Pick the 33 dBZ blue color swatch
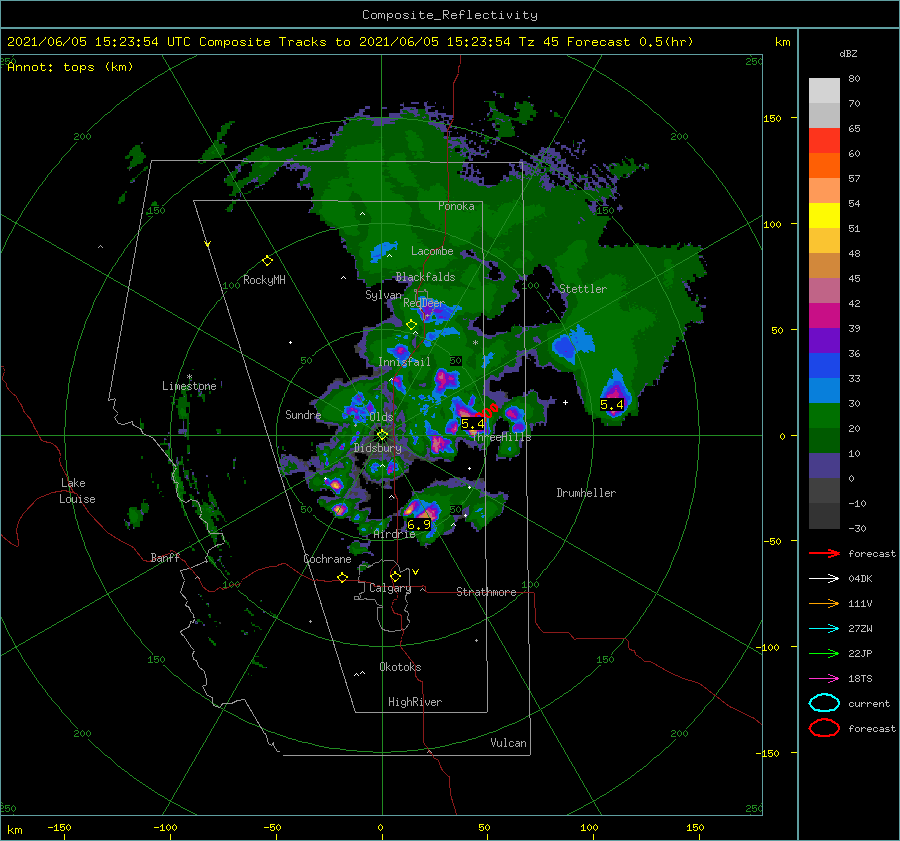Viewport: 900px width, 841px height. coord(824,390)
